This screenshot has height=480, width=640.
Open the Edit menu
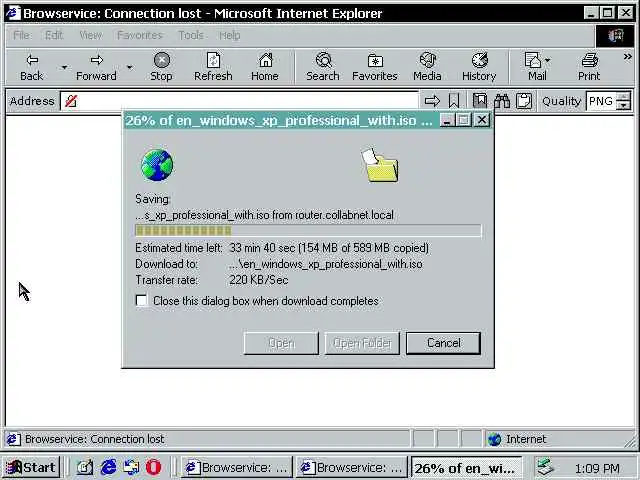tap(54, 36)
